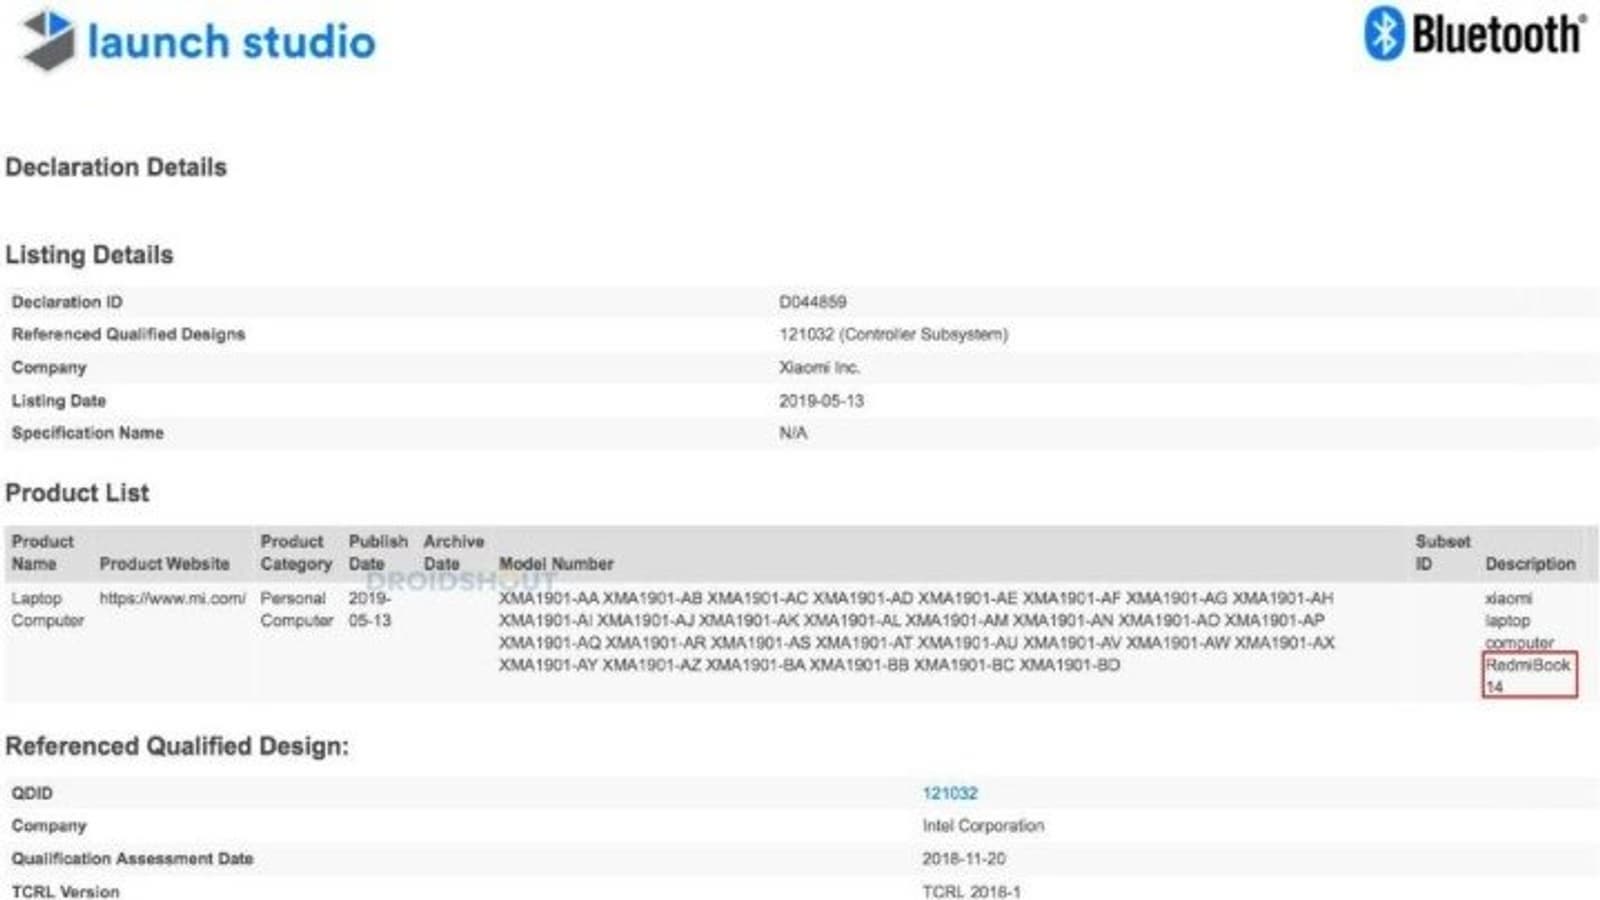Click the "Subset ID" column header
The height and width of the screenshot is (900, 1600).
[1443, 552]
